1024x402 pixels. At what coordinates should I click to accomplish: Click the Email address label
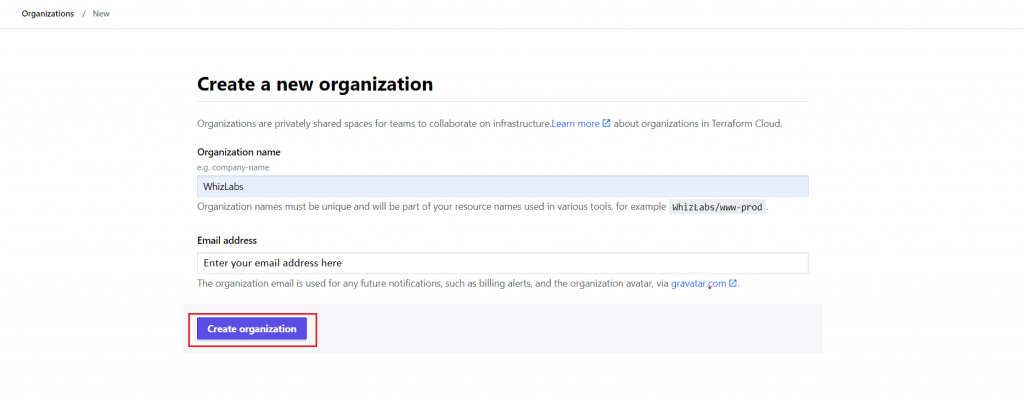click(x=227, y=240)
